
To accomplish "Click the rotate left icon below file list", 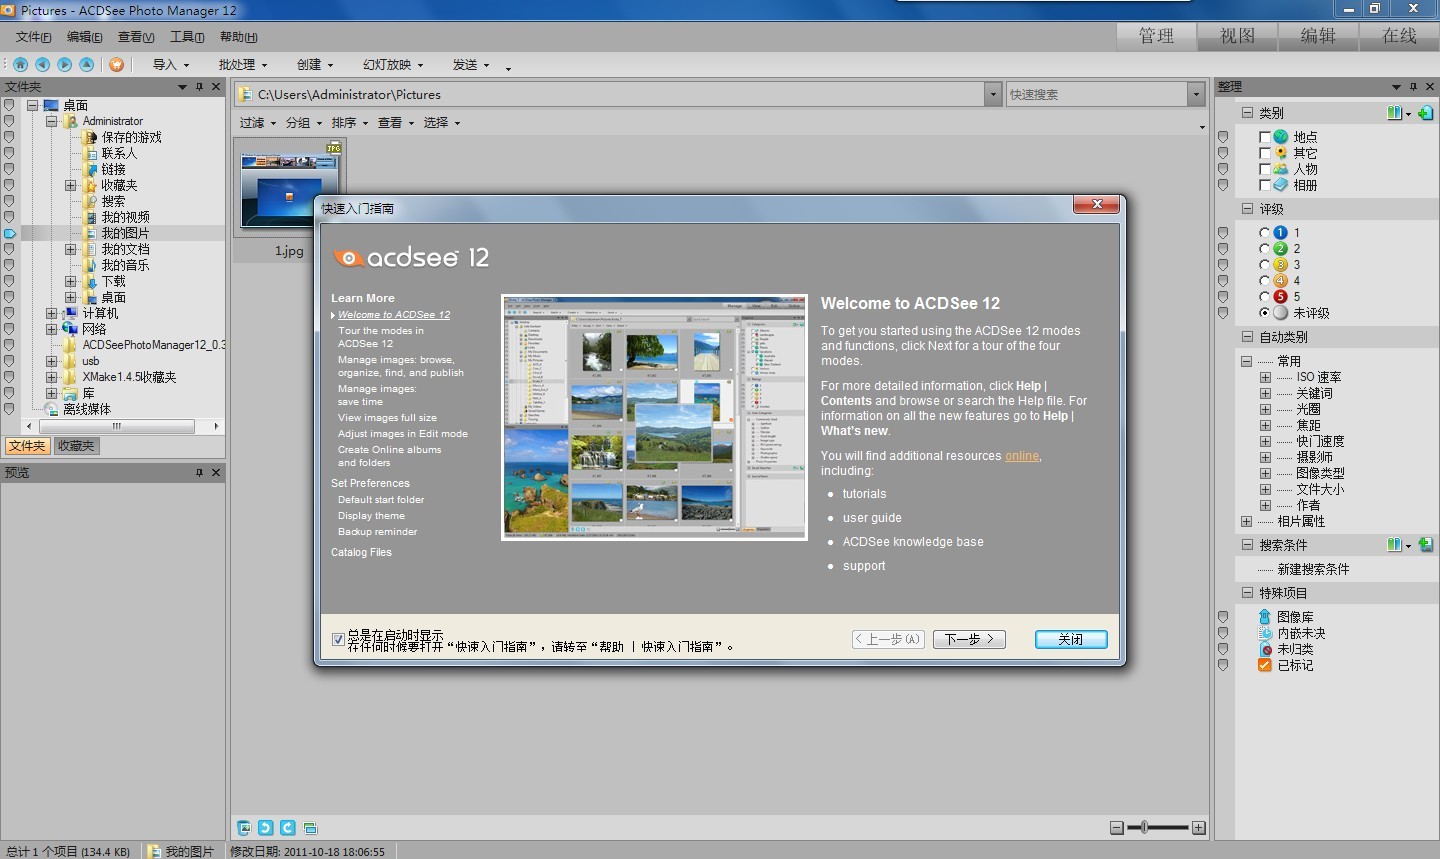I will pyautogui.click(x=265, y=827).
